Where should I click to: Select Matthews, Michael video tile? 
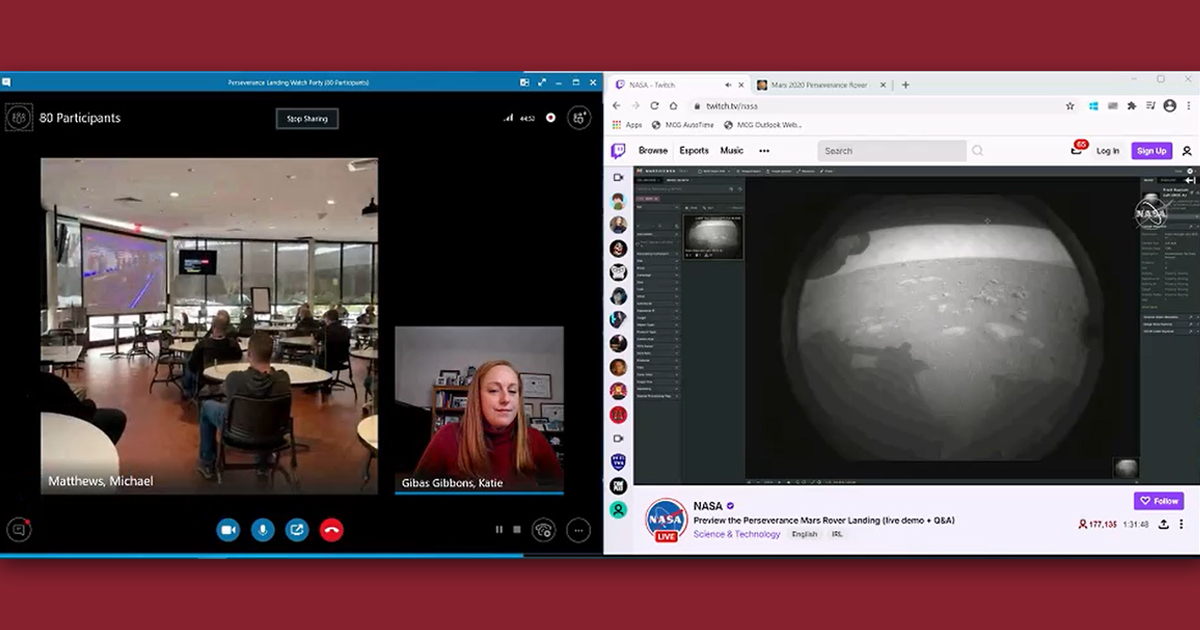209,325
